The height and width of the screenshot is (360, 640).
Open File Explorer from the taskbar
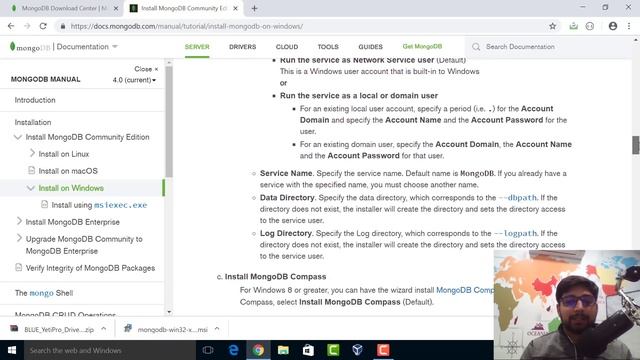tap(283, 350)
